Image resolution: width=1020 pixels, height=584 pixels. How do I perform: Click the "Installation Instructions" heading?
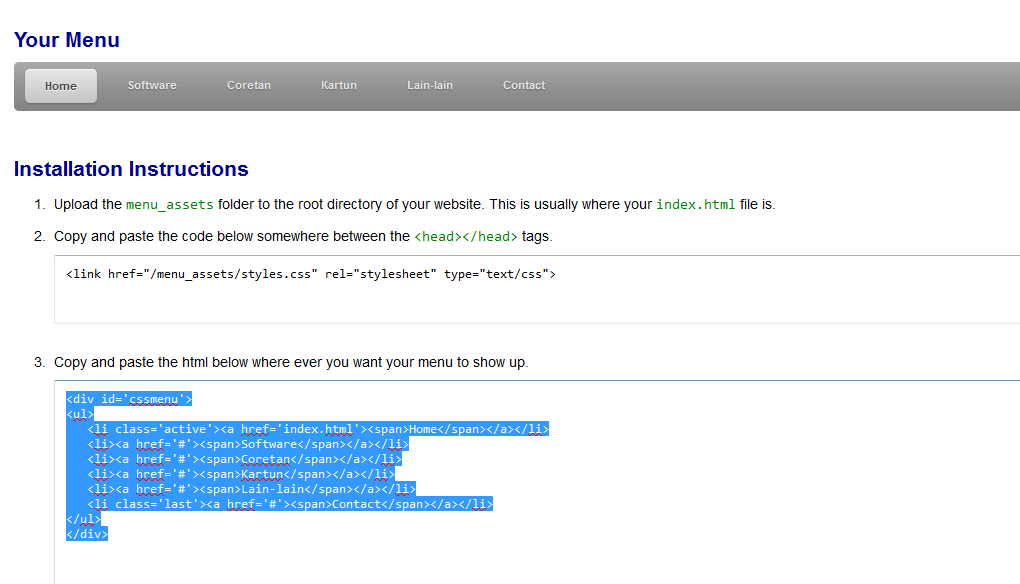[x=131, y=169]
